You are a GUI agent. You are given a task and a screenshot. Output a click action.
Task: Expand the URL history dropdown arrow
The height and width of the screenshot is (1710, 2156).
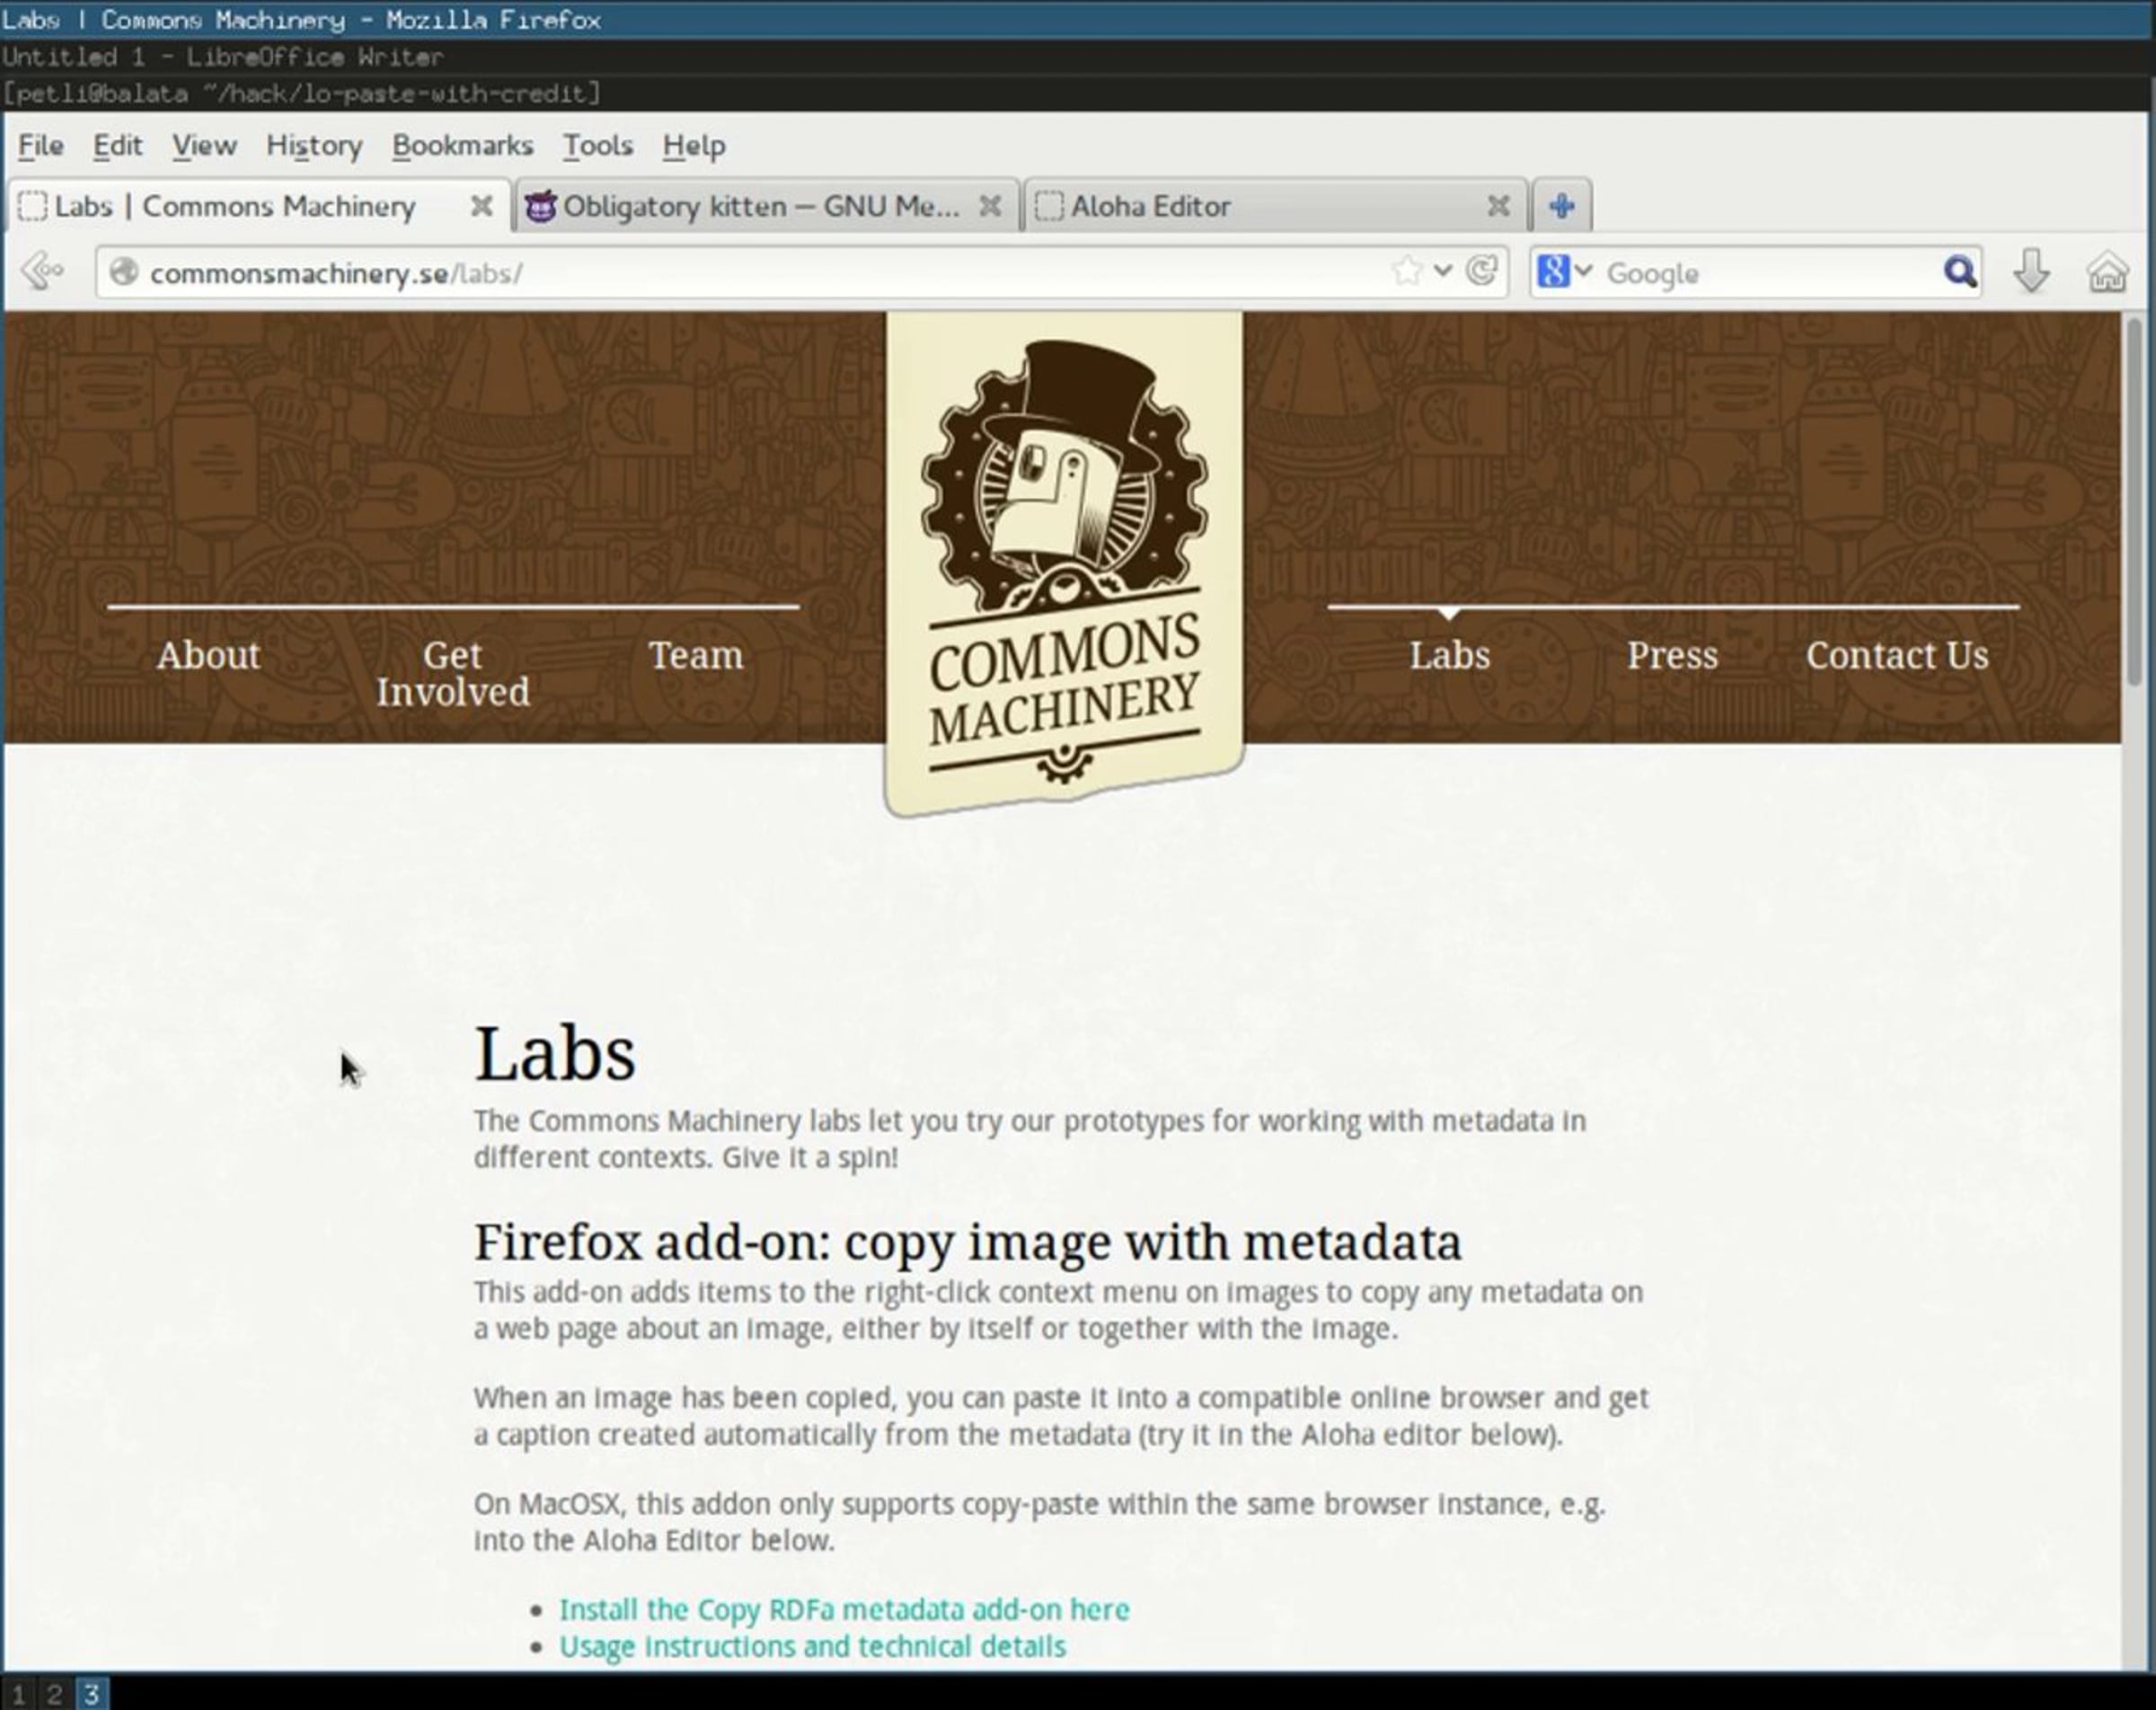[1442, 270]
